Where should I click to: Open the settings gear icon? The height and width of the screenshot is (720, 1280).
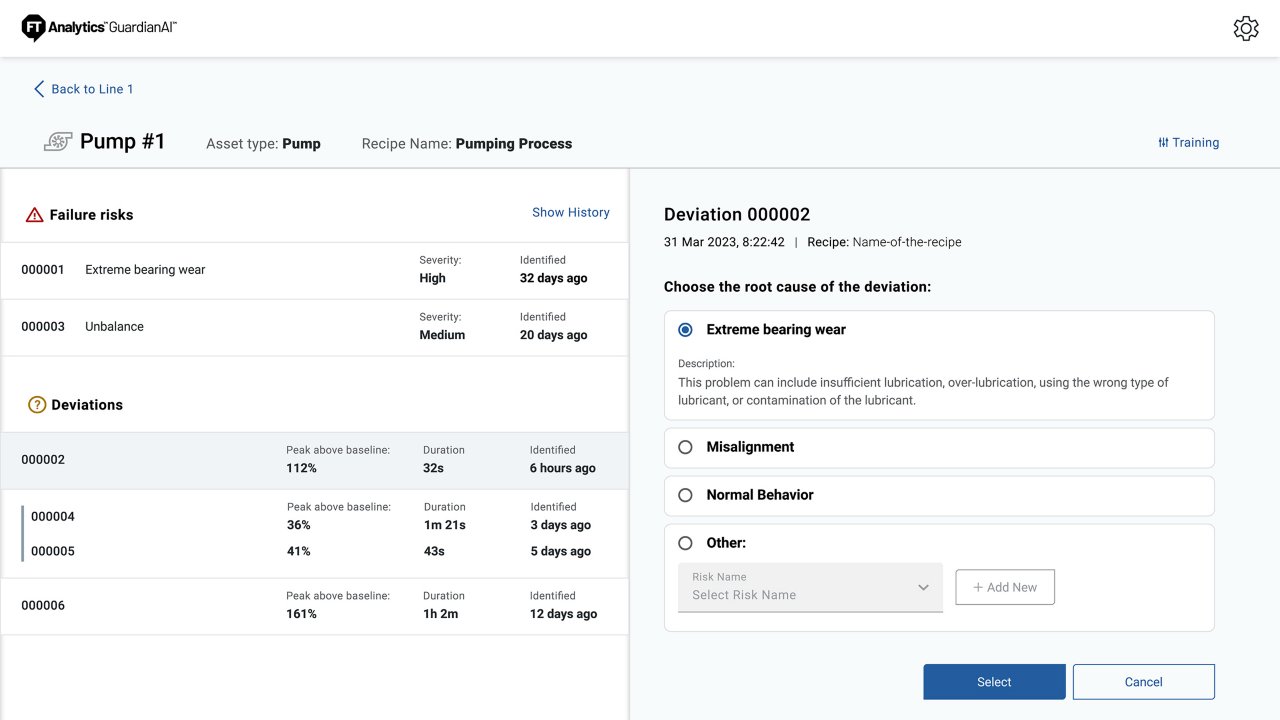point(1245,27)
